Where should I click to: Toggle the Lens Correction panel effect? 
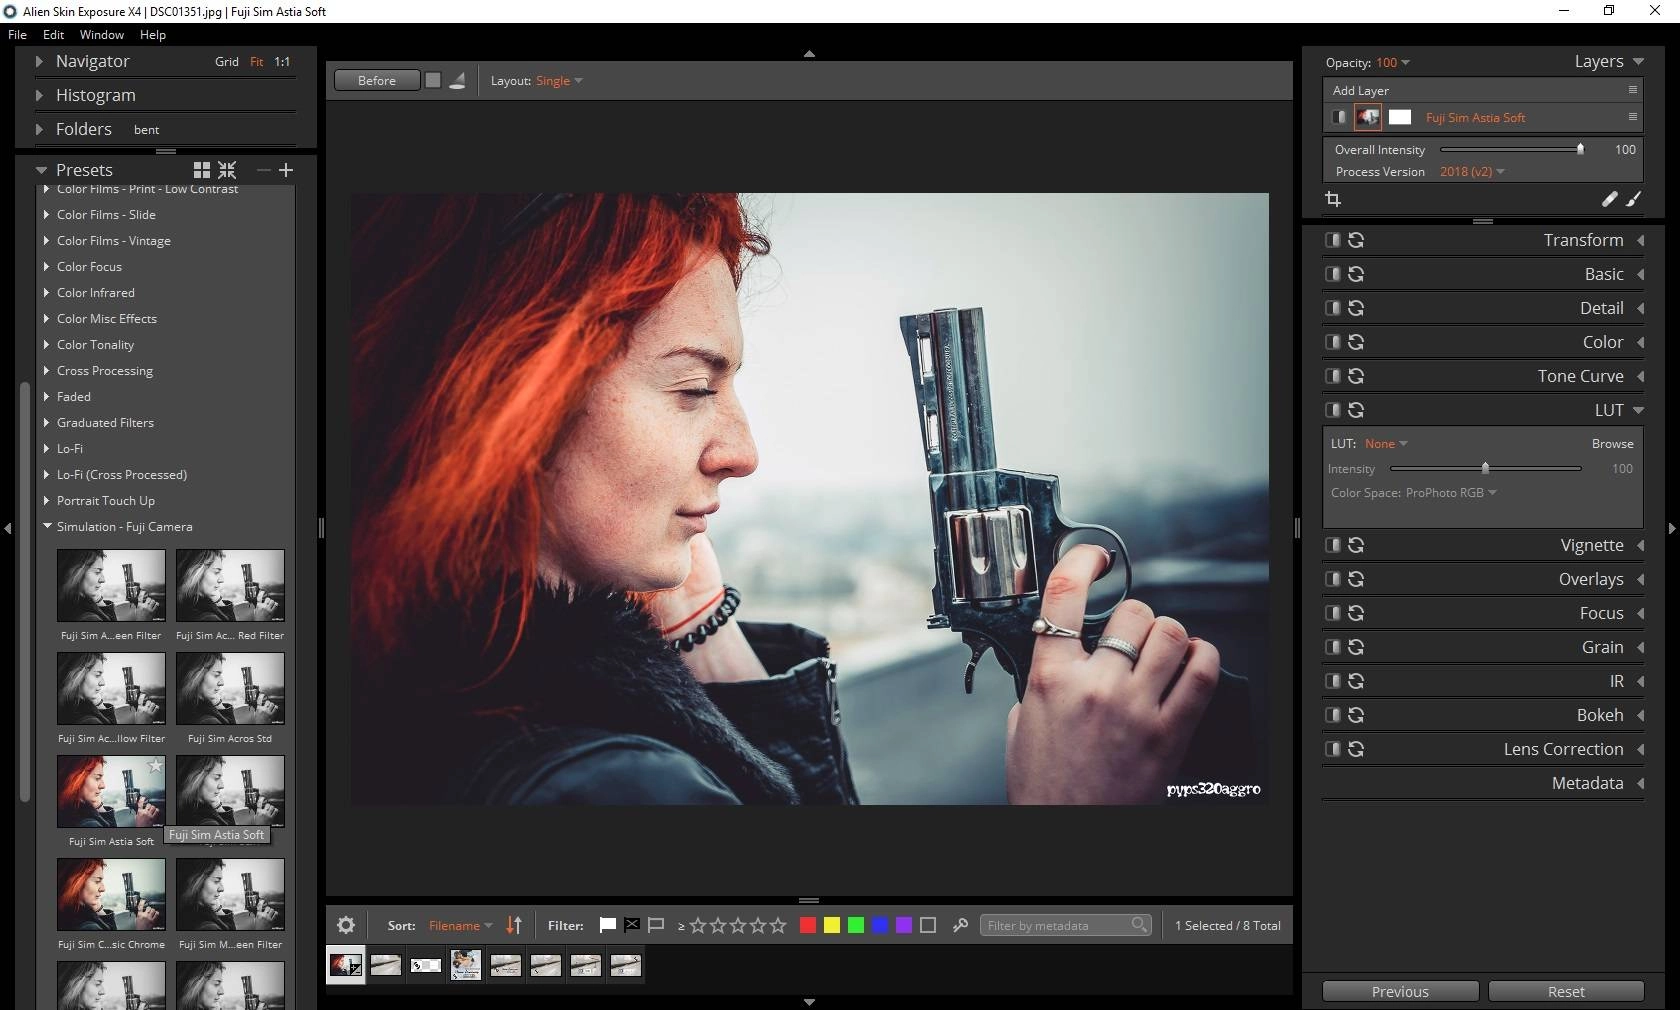tap(1332, 749)
